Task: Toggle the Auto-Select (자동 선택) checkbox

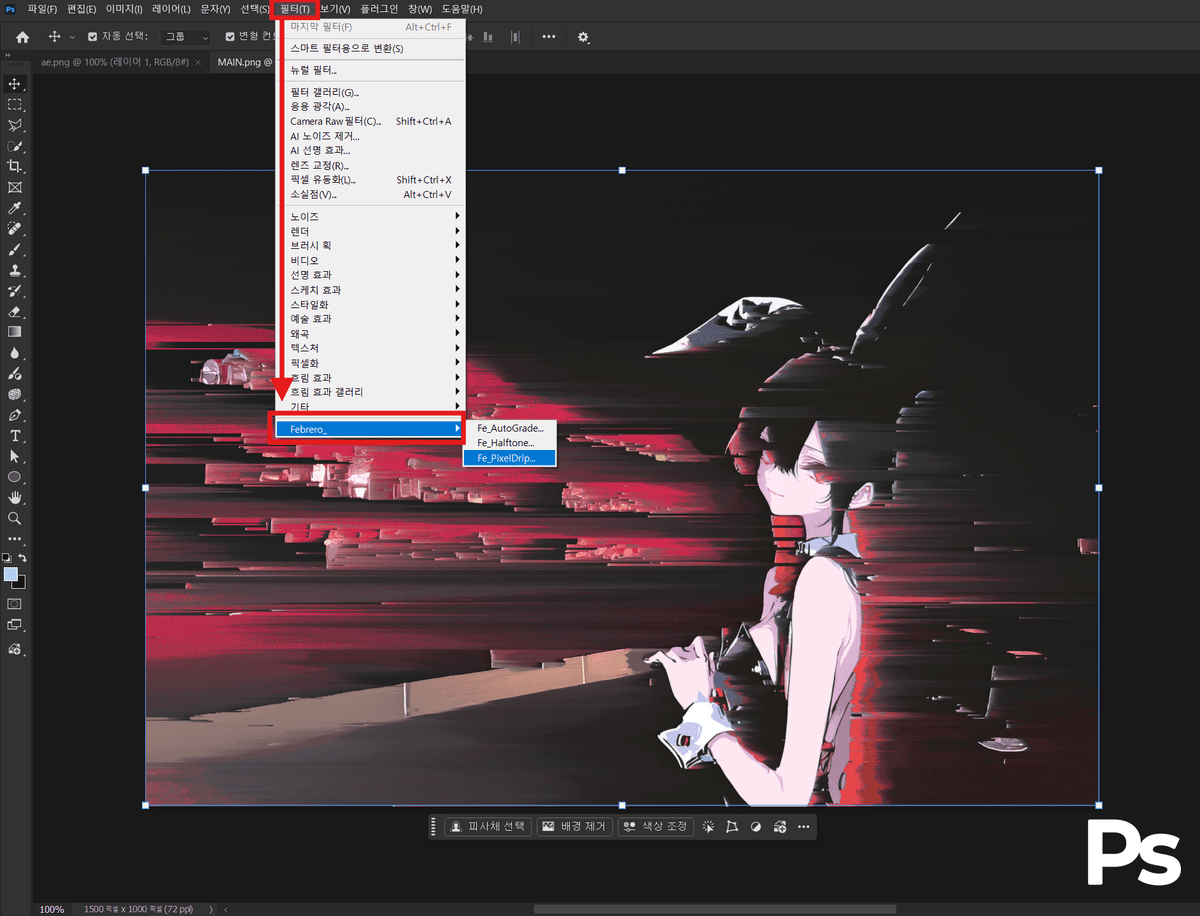Action: pos(93,37)
